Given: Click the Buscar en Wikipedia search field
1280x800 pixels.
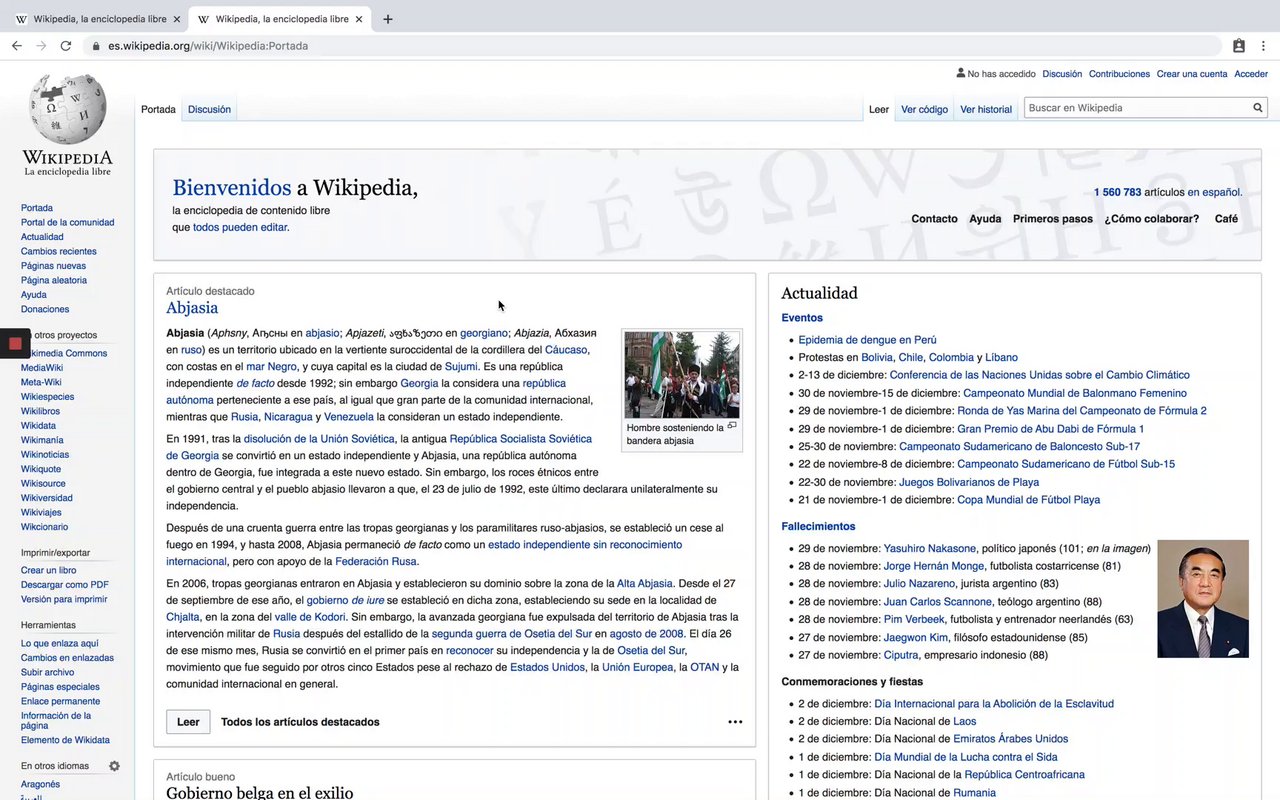Looking at the screenshot, I should point(1138,108).
